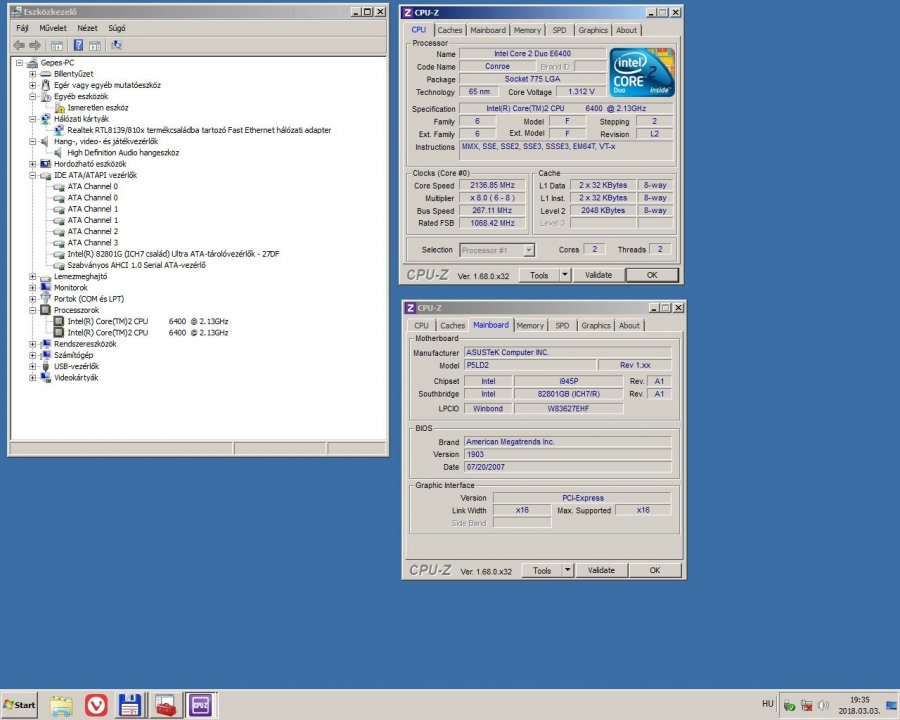Click the CPU-Z icon in the taskbar
The height and width of the screenshot is (720, 900).
click(x=200, y=705)
